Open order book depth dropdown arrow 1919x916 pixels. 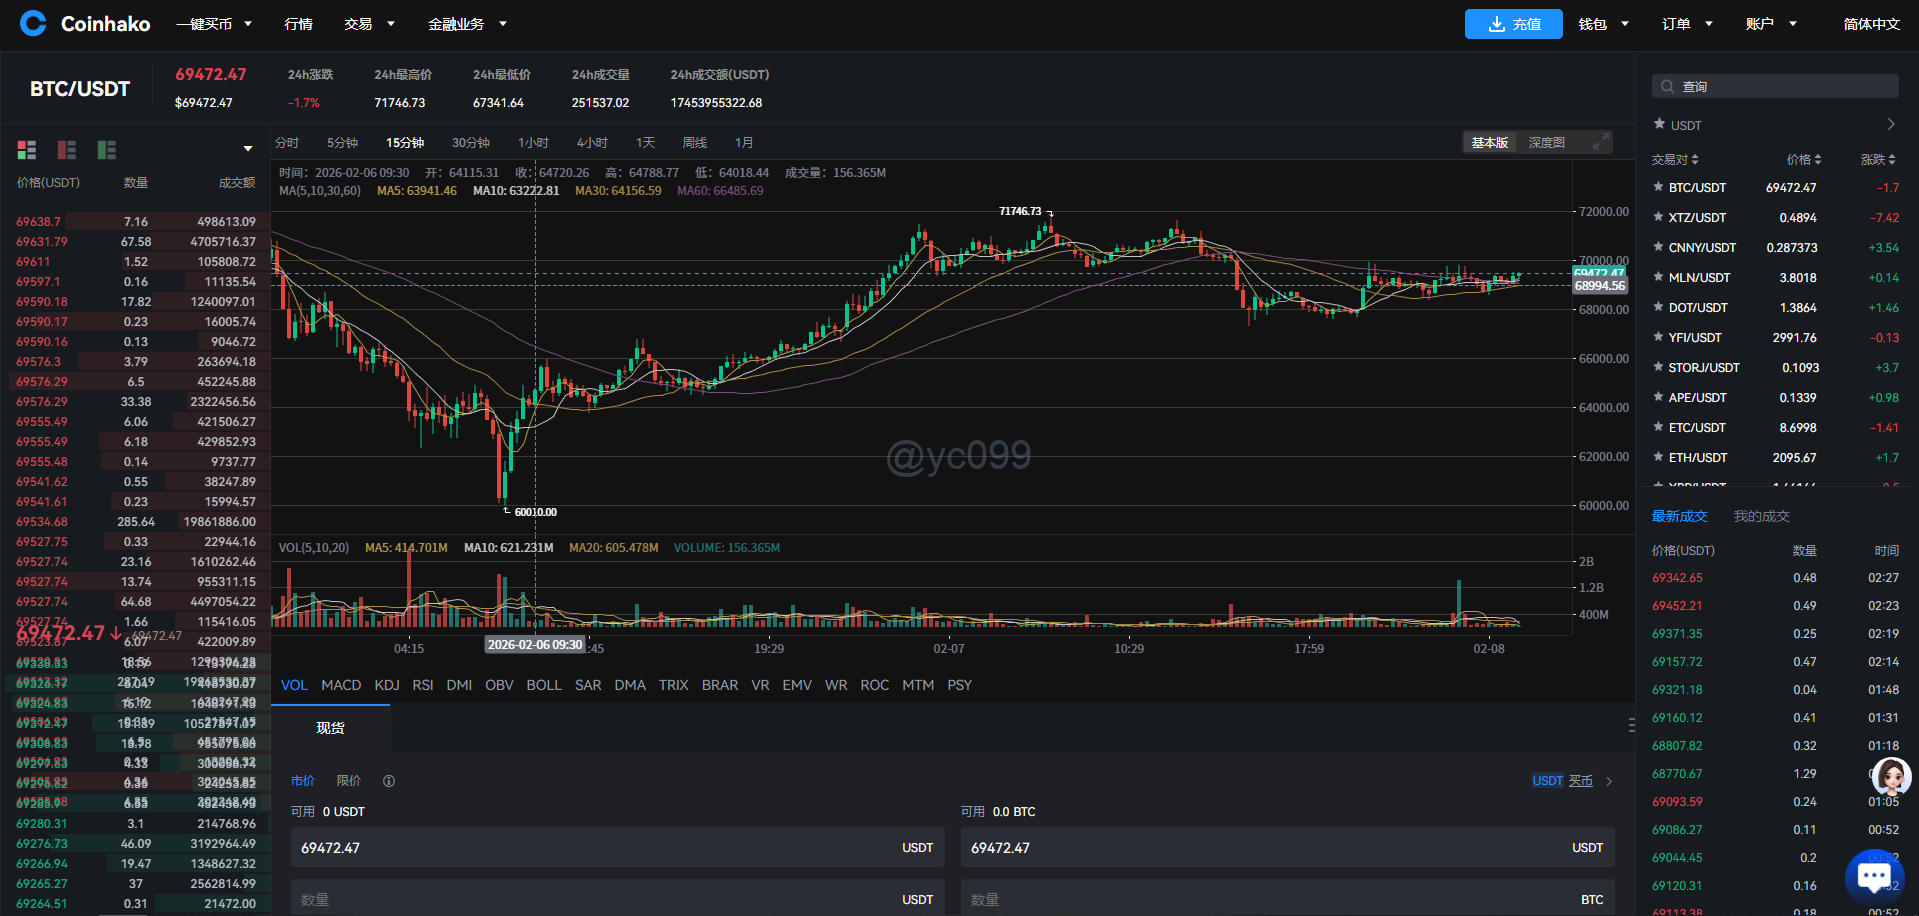[248, 149]
